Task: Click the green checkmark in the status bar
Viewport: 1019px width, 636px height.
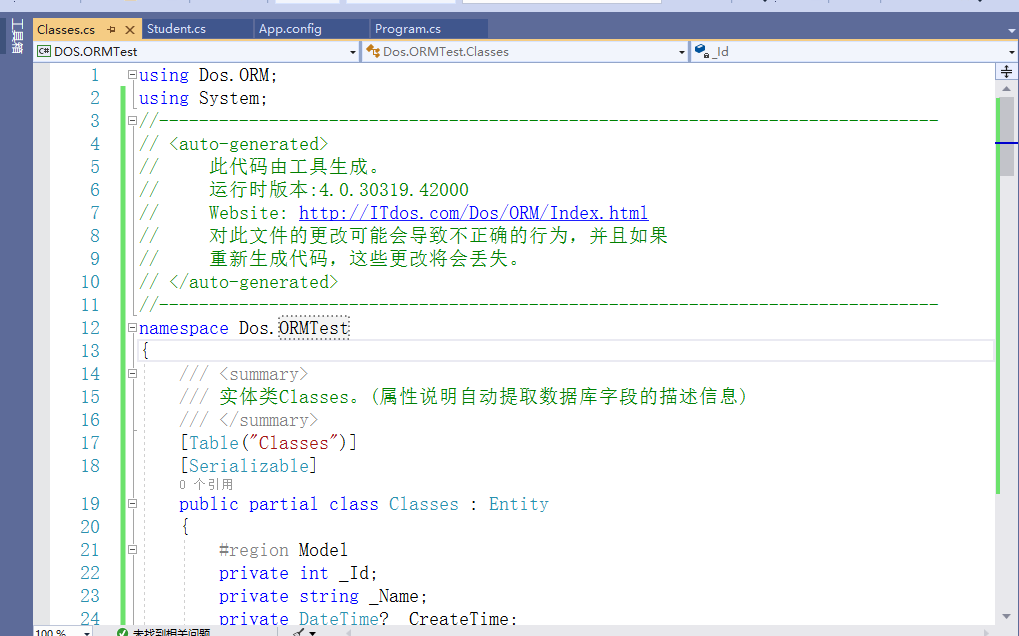Action: (123, 631)
